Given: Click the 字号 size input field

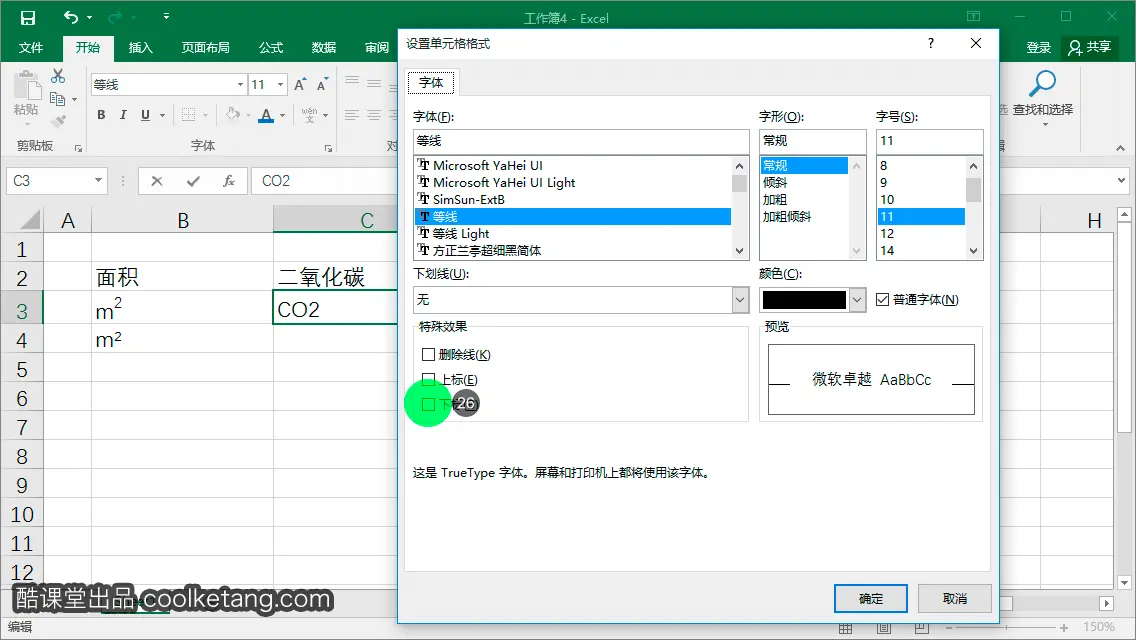Looking at the screenshot, I should tap(930, 141).
